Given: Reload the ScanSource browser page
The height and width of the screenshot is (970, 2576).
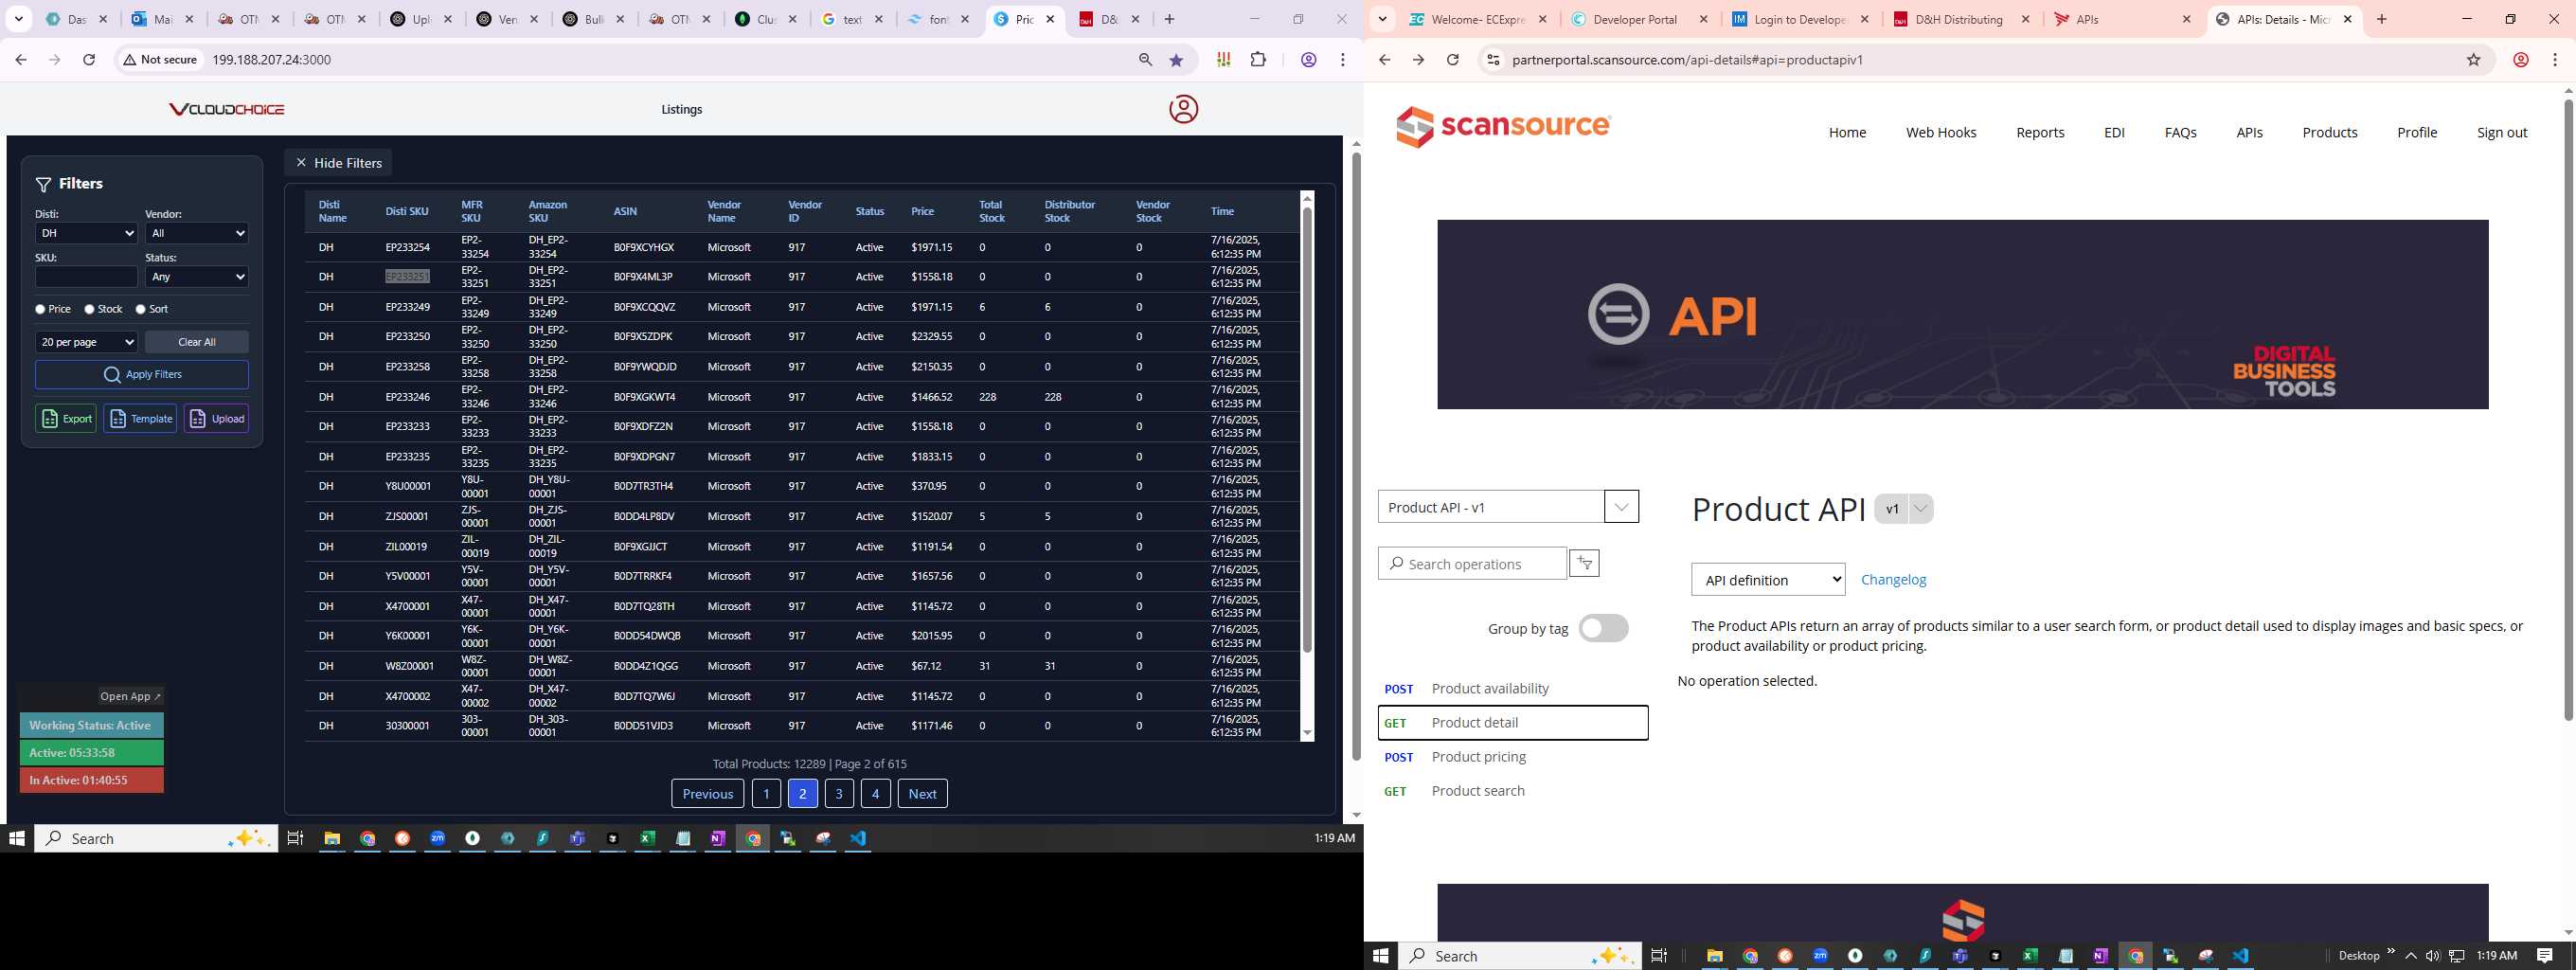Looking at the screenshot, I should (1452, 60).
